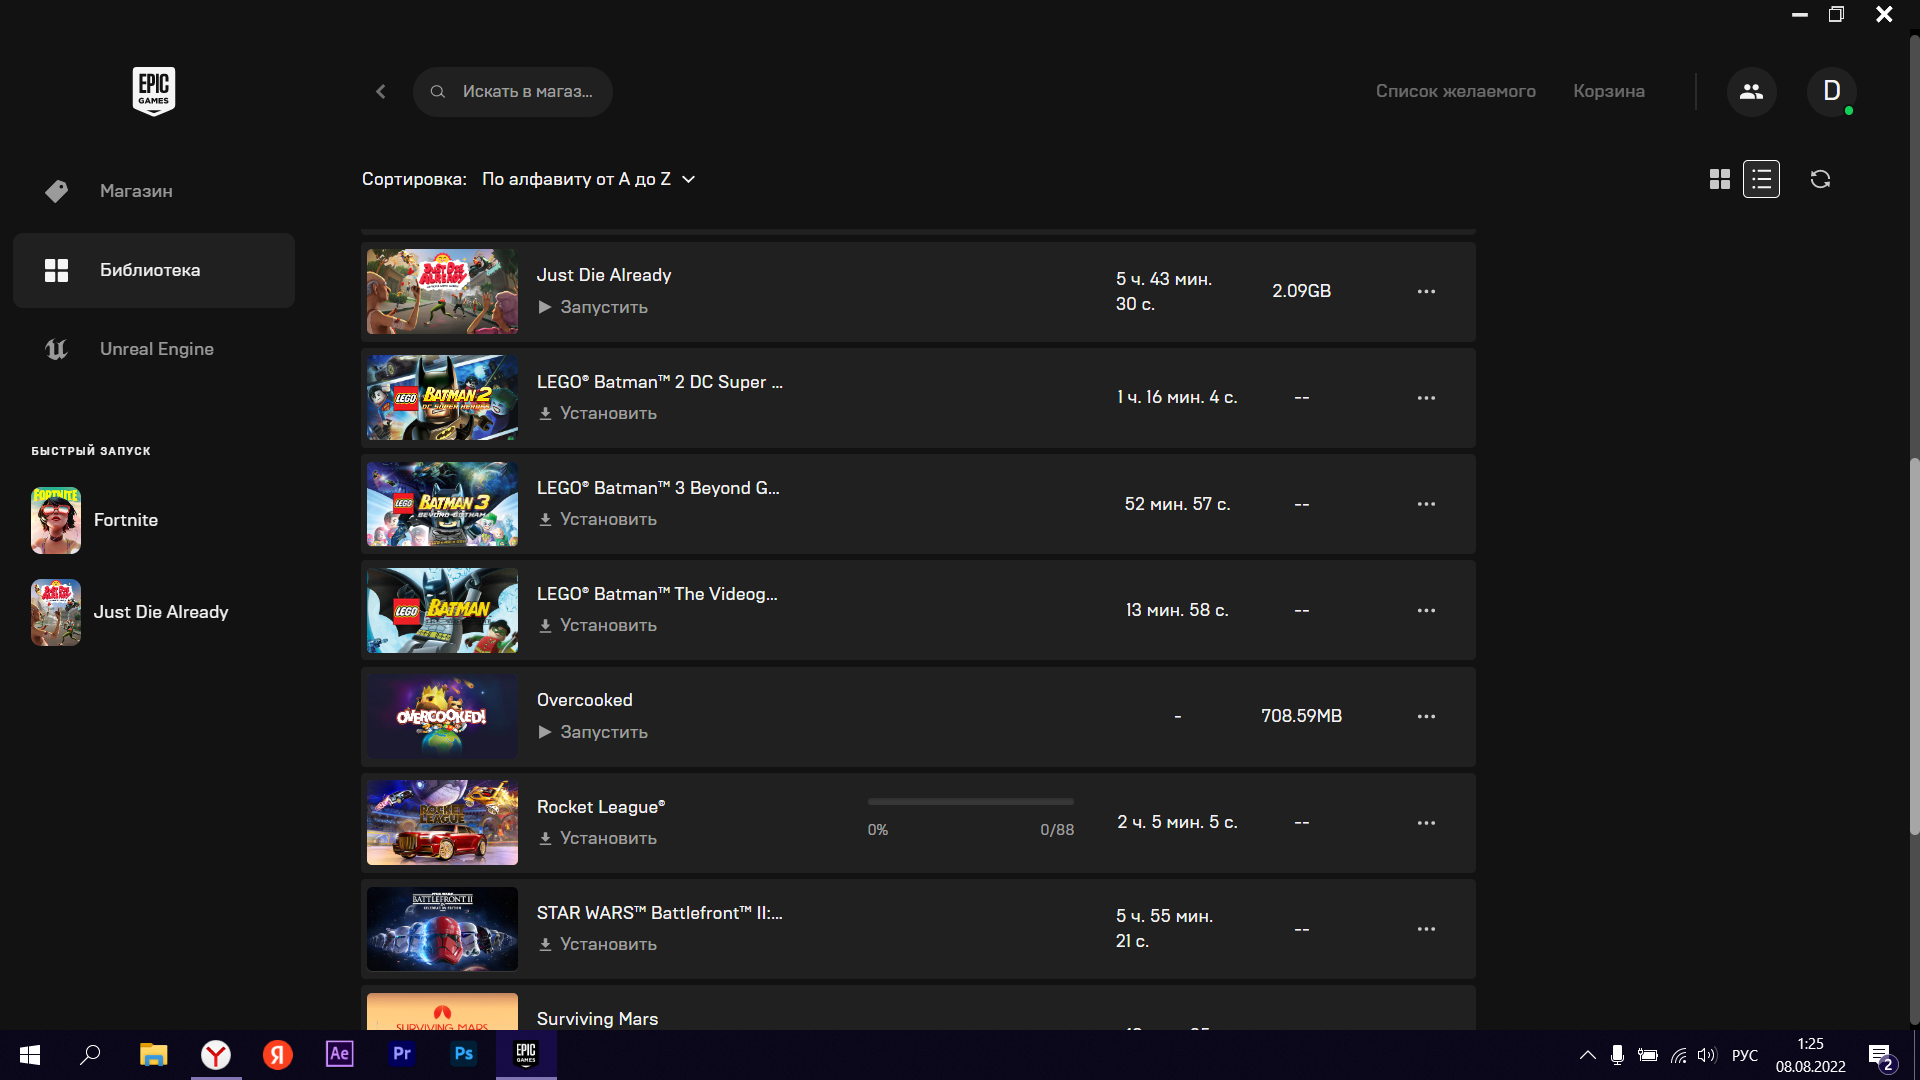Show hidden system tray icons
The image size is (1920, 1080).
click(x=1587, y=1055)
